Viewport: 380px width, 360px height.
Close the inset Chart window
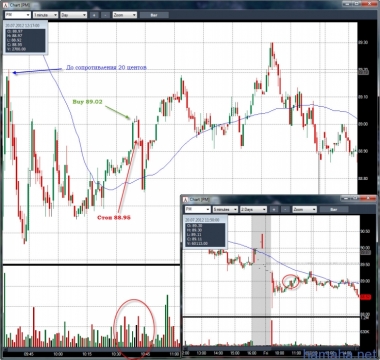(x=369, y=198)
